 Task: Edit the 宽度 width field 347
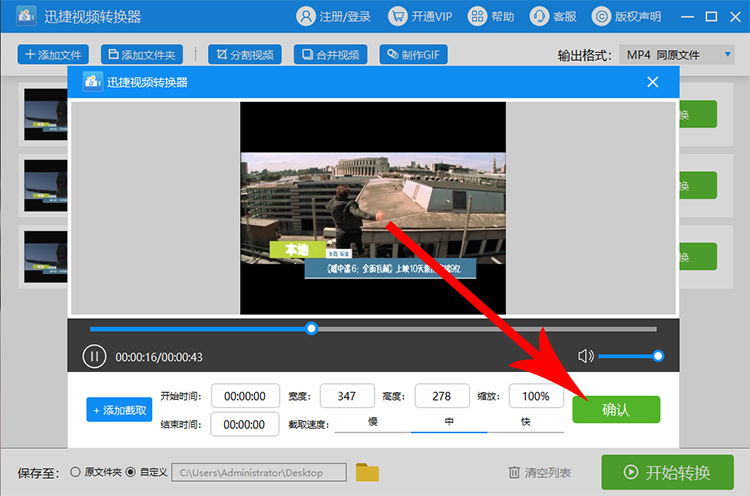tap(347, 396)
